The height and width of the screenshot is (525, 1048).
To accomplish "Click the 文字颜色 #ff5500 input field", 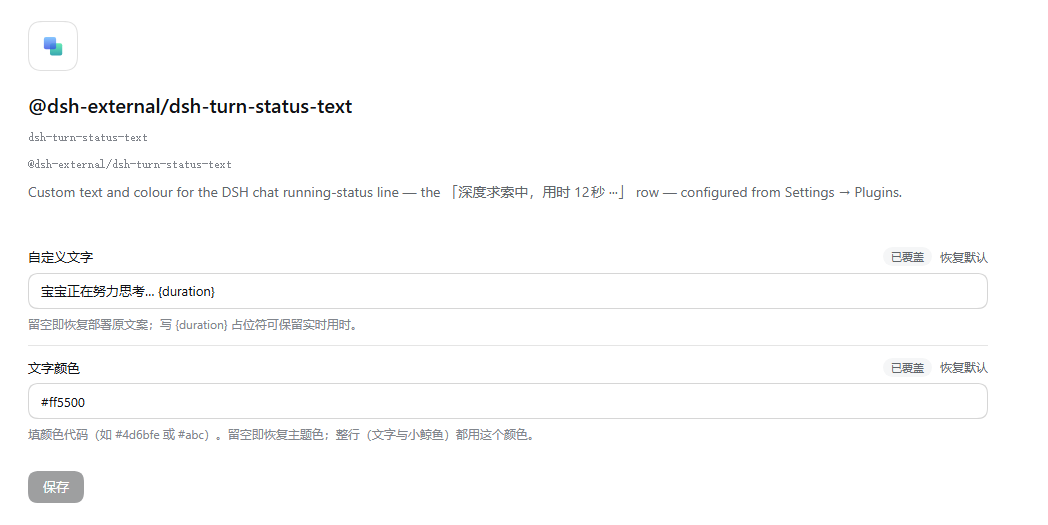I will (507, 401).
